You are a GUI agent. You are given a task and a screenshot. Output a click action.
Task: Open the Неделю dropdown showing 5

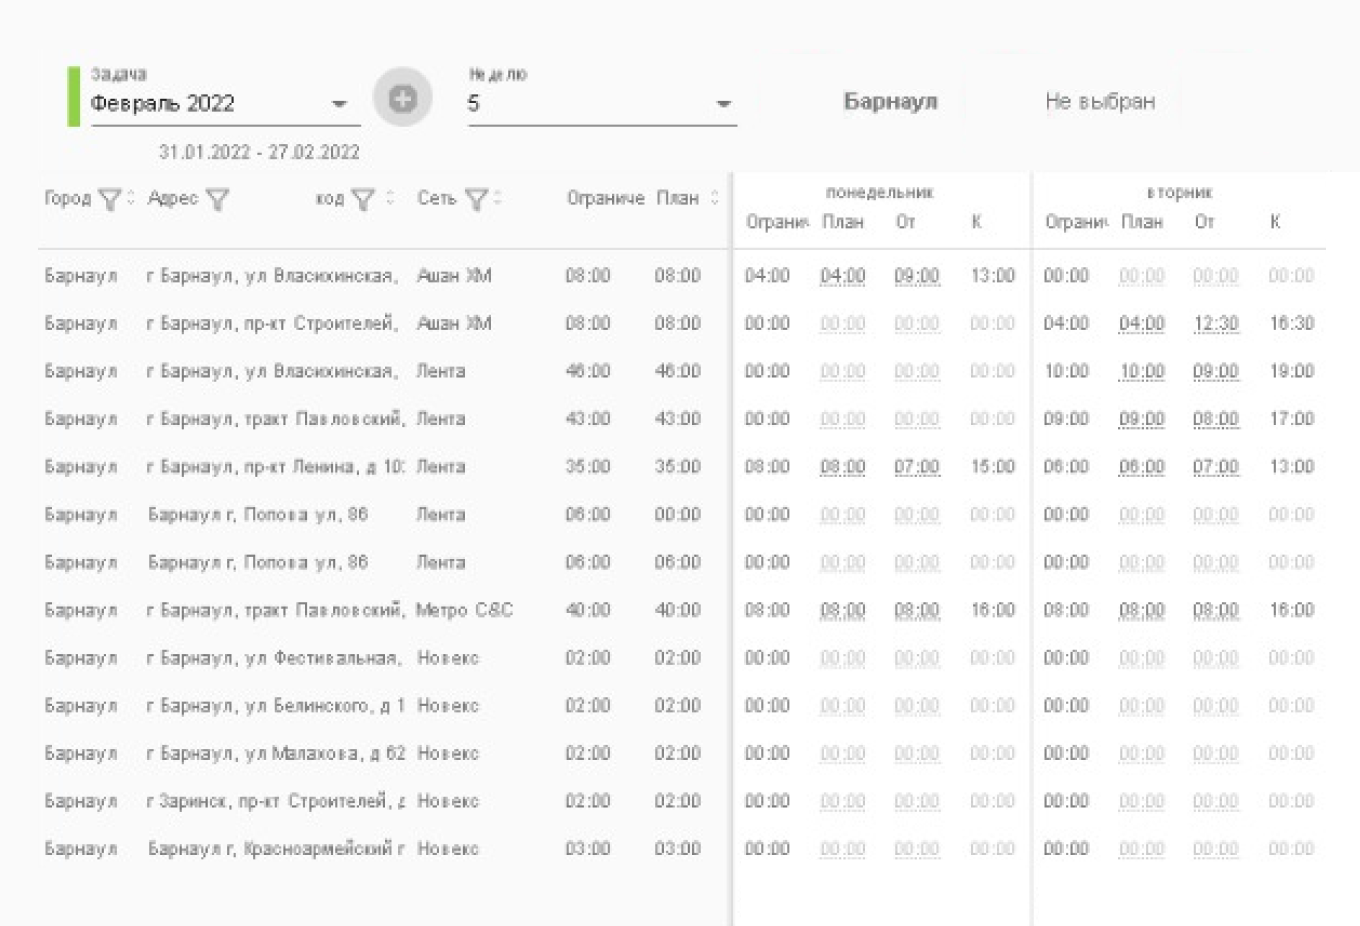tap(602, 103)
